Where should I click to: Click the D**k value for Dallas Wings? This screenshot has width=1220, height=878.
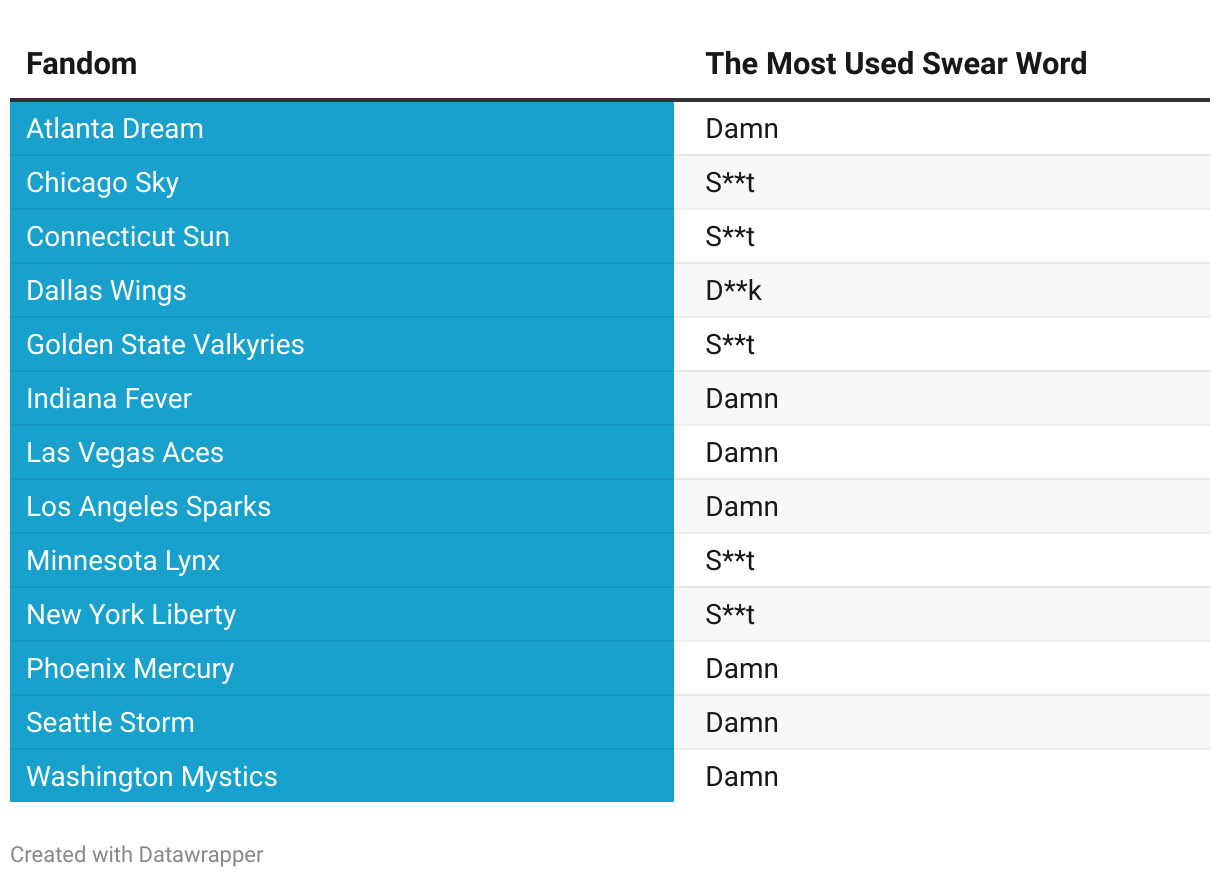733,291
